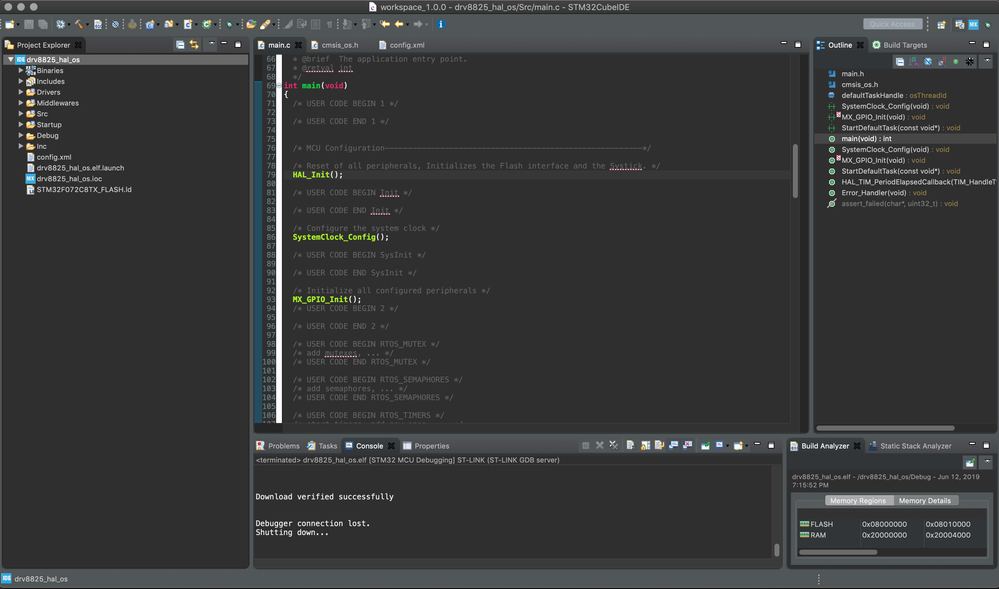Click the Back navigation arrow icon

(399, 24)
